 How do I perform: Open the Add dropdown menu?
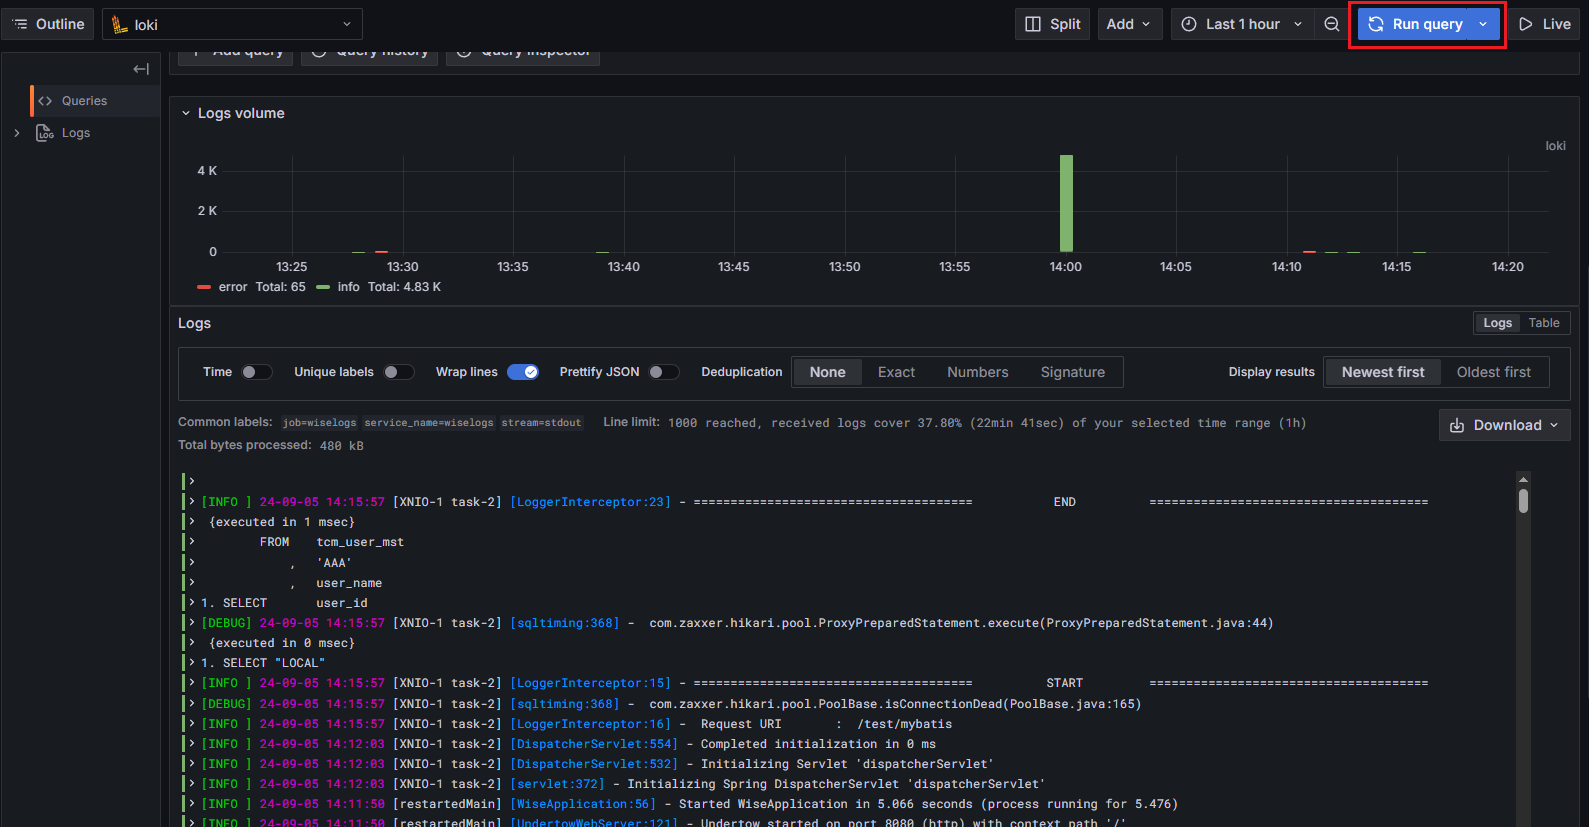(x=1129, y=24)
